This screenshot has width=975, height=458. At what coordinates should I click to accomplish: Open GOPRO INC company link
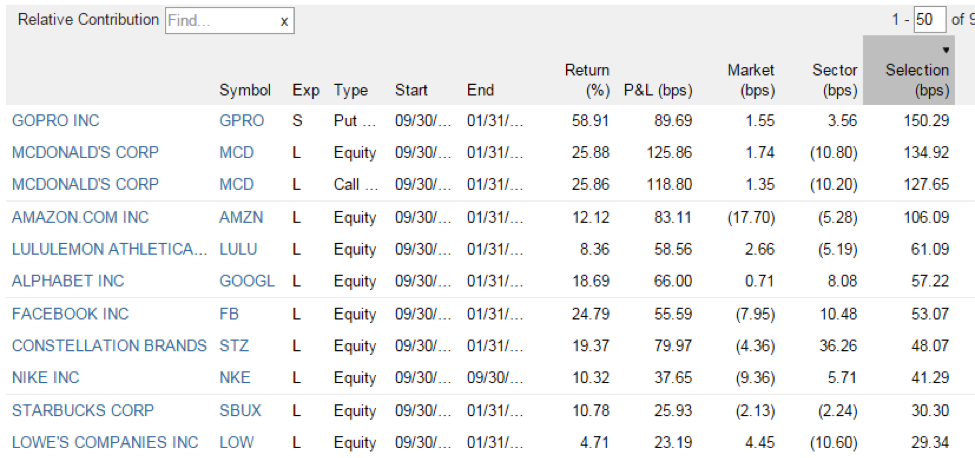tap(55, 121)
